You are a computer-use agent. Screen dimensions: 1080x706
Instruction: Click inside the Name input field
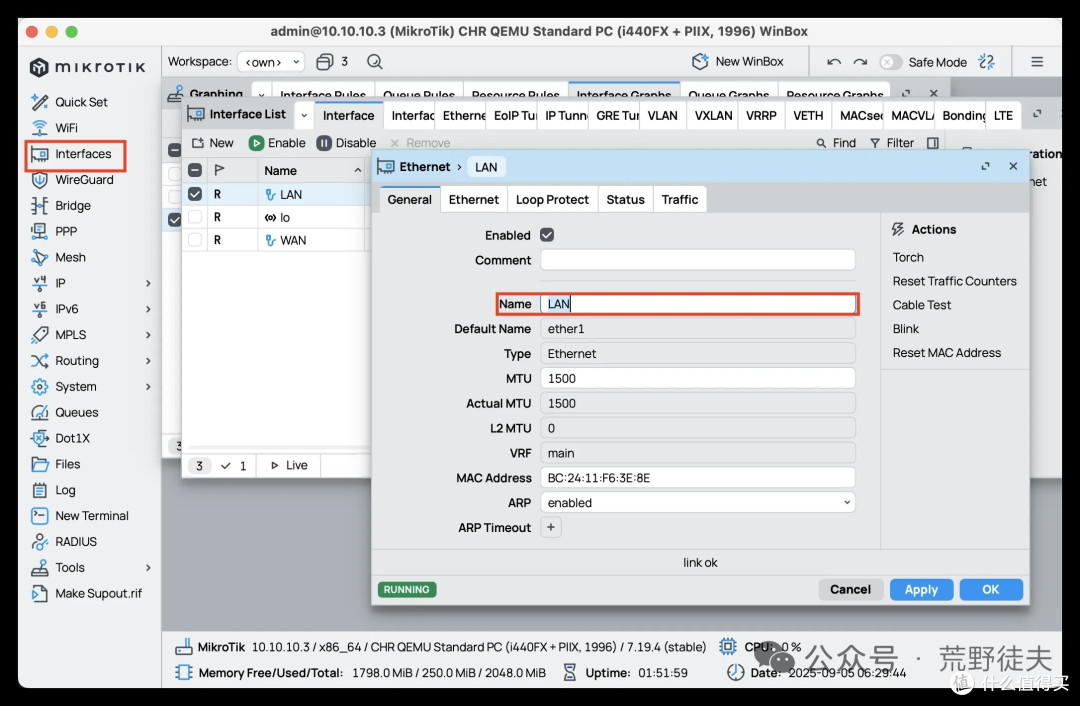[x=698, y=304]
